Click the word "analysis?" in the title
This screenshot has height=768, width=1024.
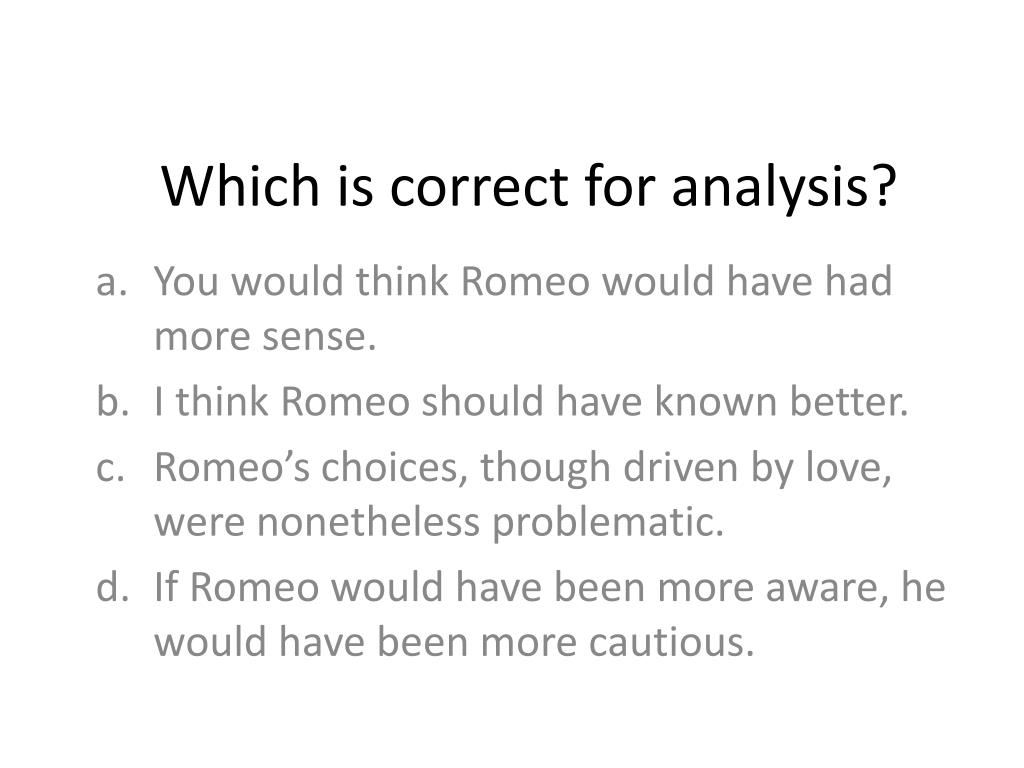784,188
